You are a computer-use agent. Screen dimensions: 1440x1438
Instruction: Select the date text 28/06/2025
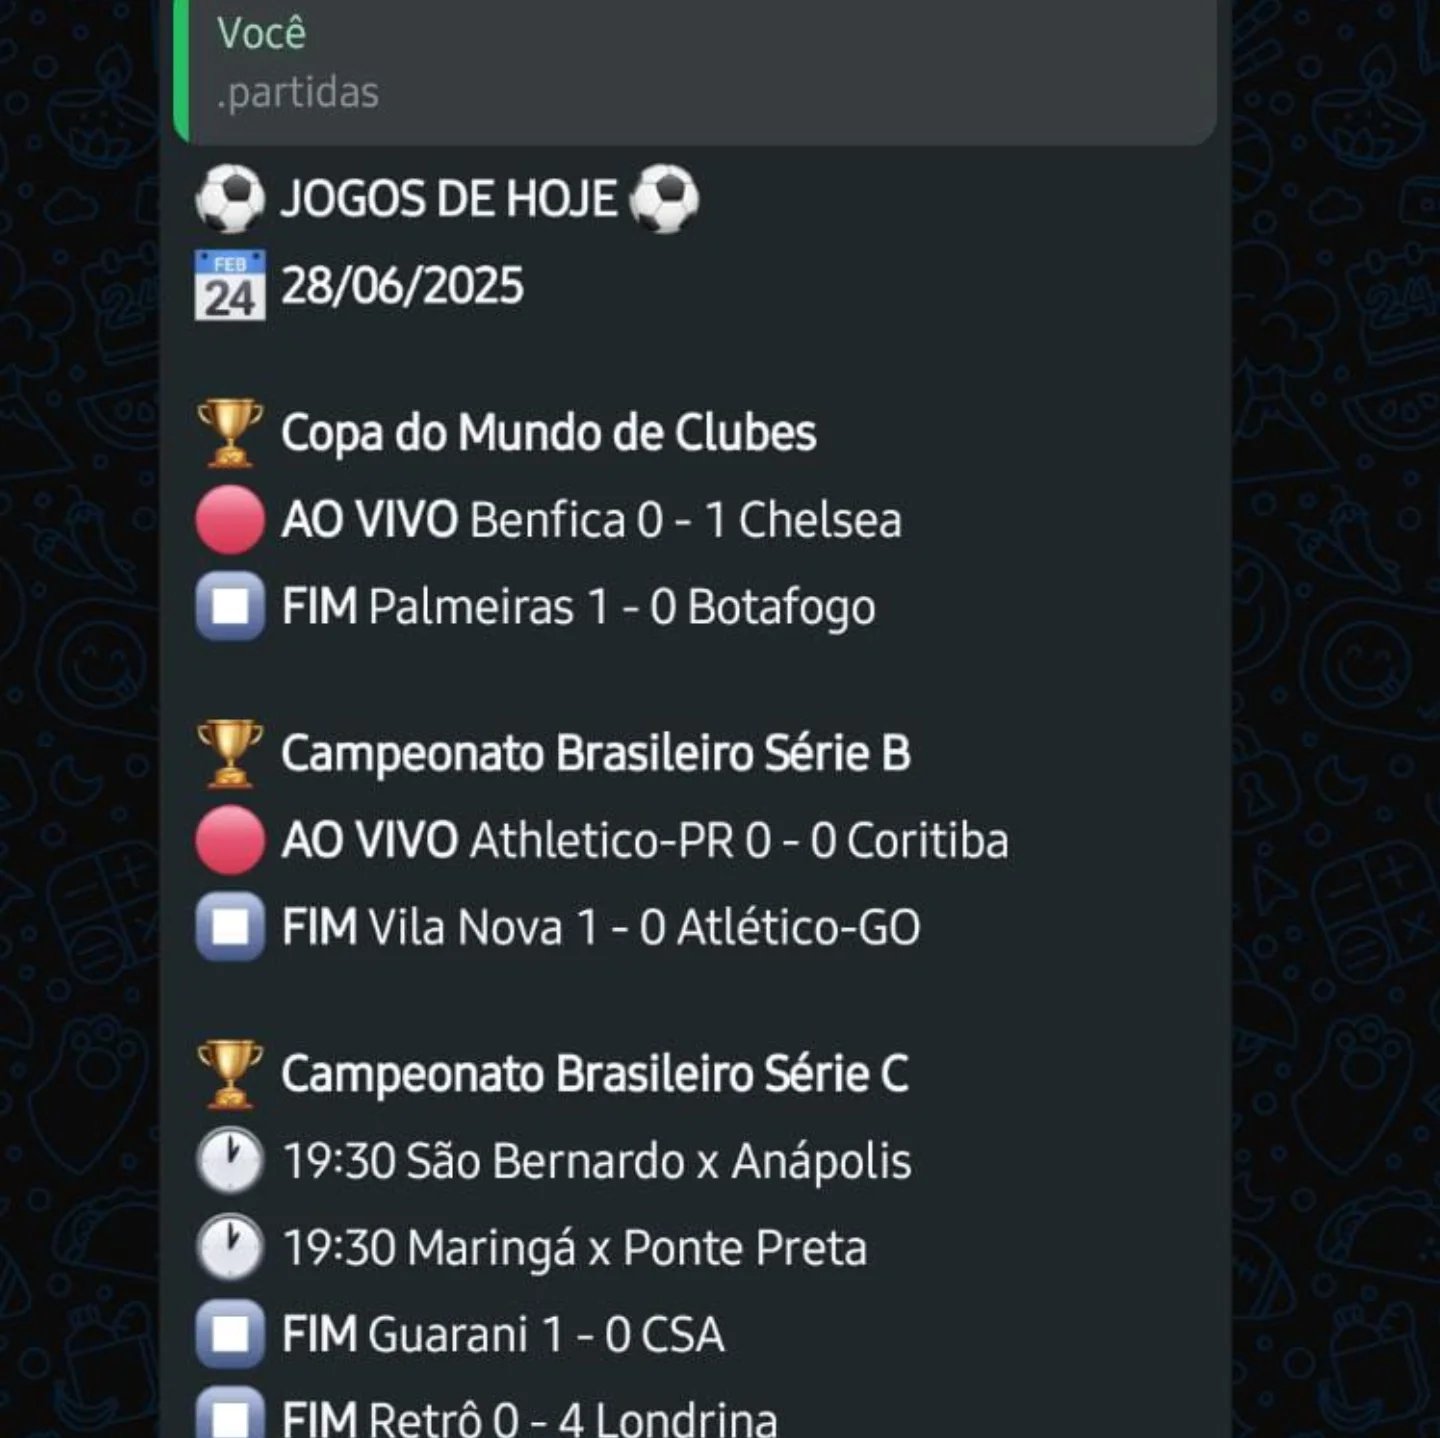click(403, 286)
